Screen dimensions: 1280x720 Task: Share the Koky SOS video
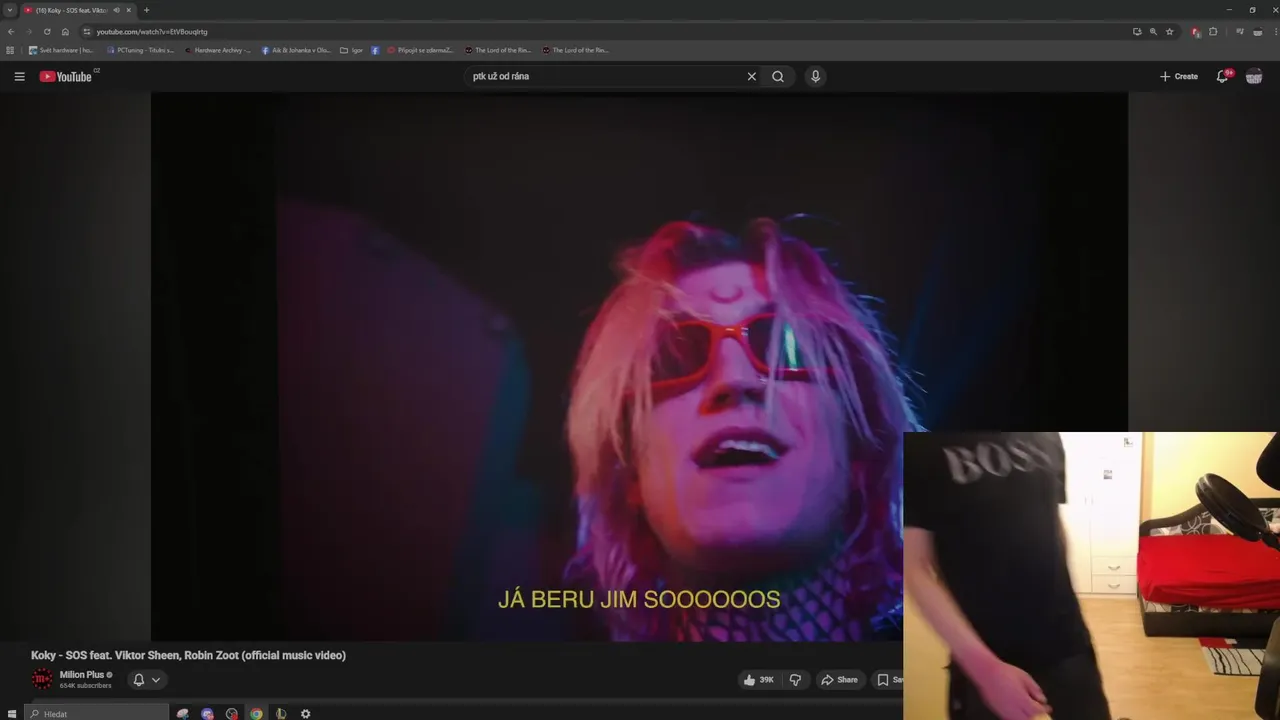839,680
